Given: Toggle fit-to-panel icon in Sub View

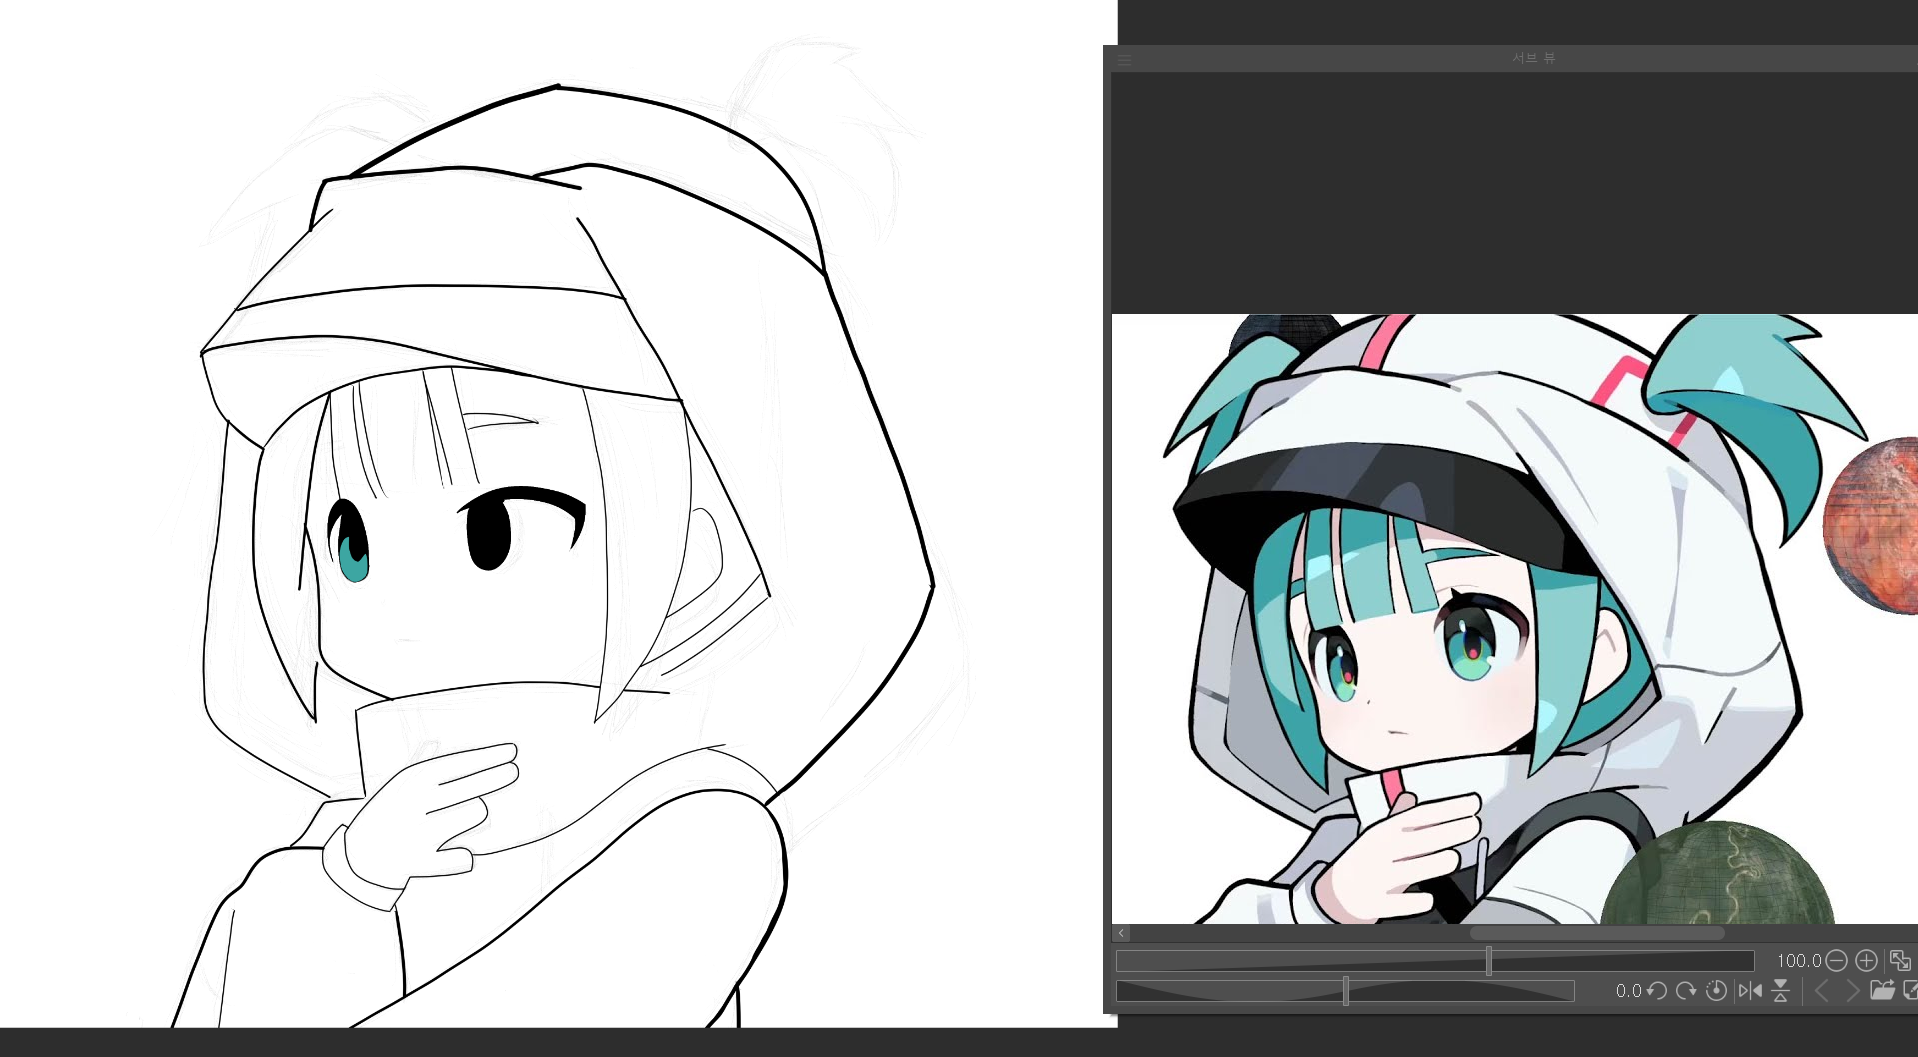Looking at the screenshot, I should 1900,961.
